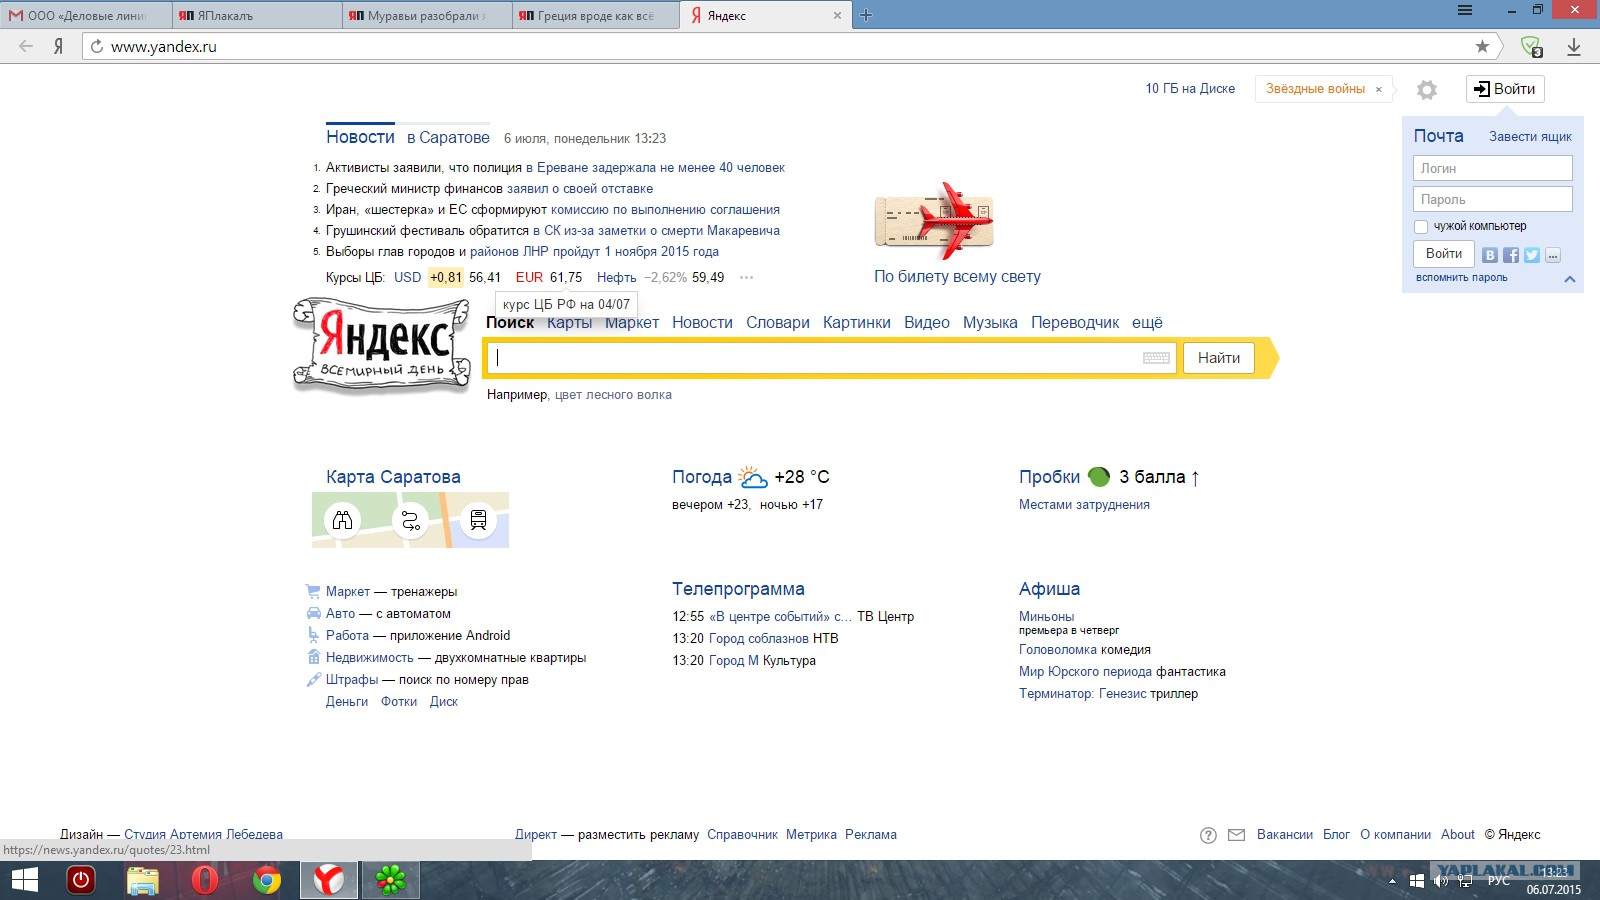This screenshot has width=1600, height=900.
Task: Open the browser hamburger menu
Action: pos(1465,10)
